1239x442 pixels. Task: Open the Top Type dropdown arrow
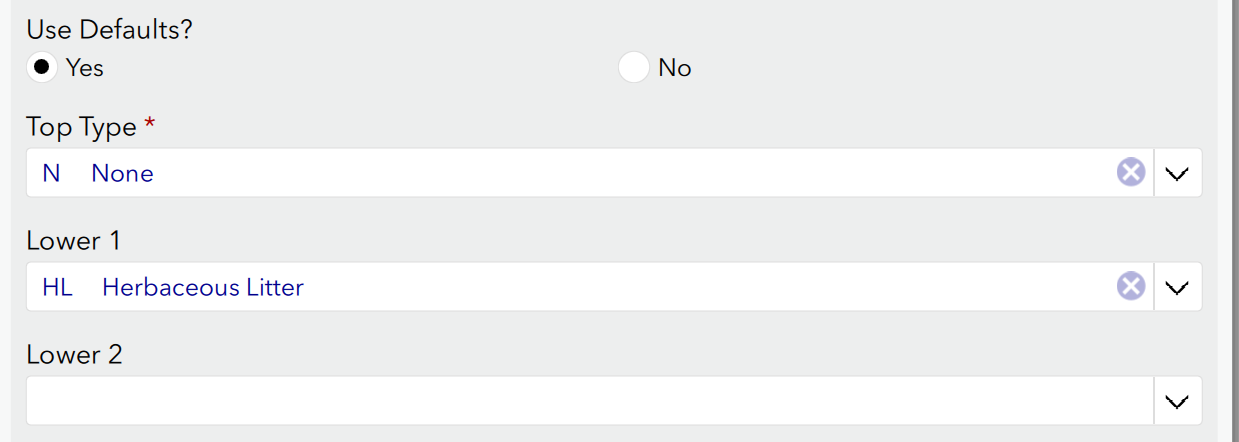click(x=1178, y=173)
